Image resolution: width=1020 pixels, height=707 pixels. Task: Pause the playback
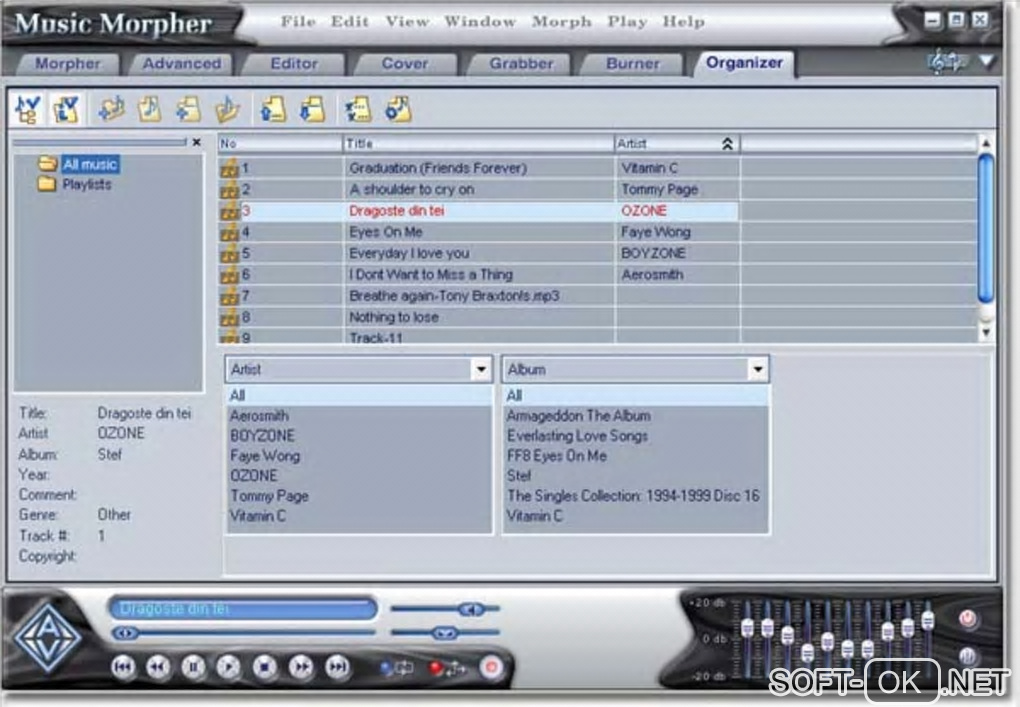click(193, 667)
